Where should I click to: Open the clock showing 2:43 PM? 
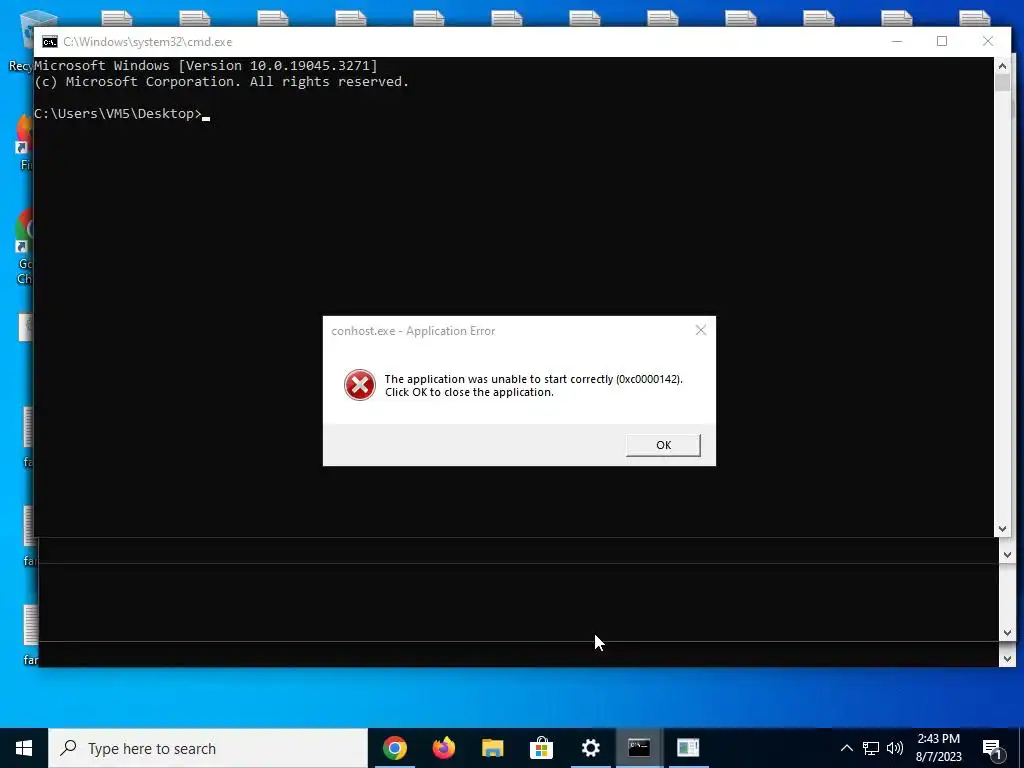[x=938, y=748]
